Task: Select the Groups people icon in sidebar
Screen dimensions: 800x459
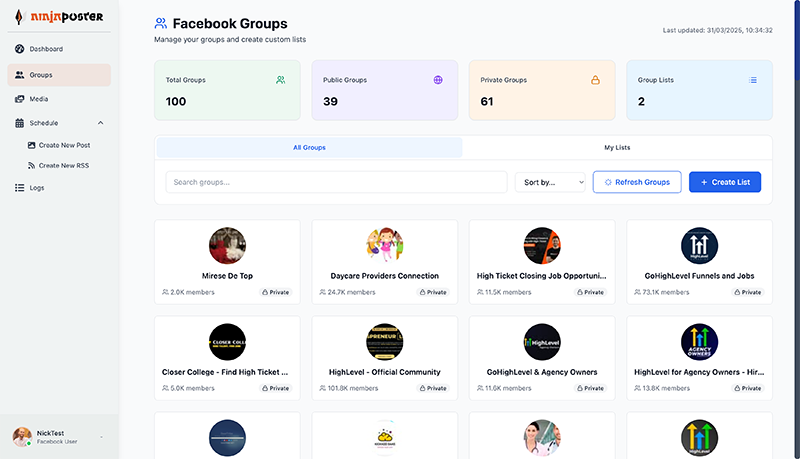Action: 19,75
